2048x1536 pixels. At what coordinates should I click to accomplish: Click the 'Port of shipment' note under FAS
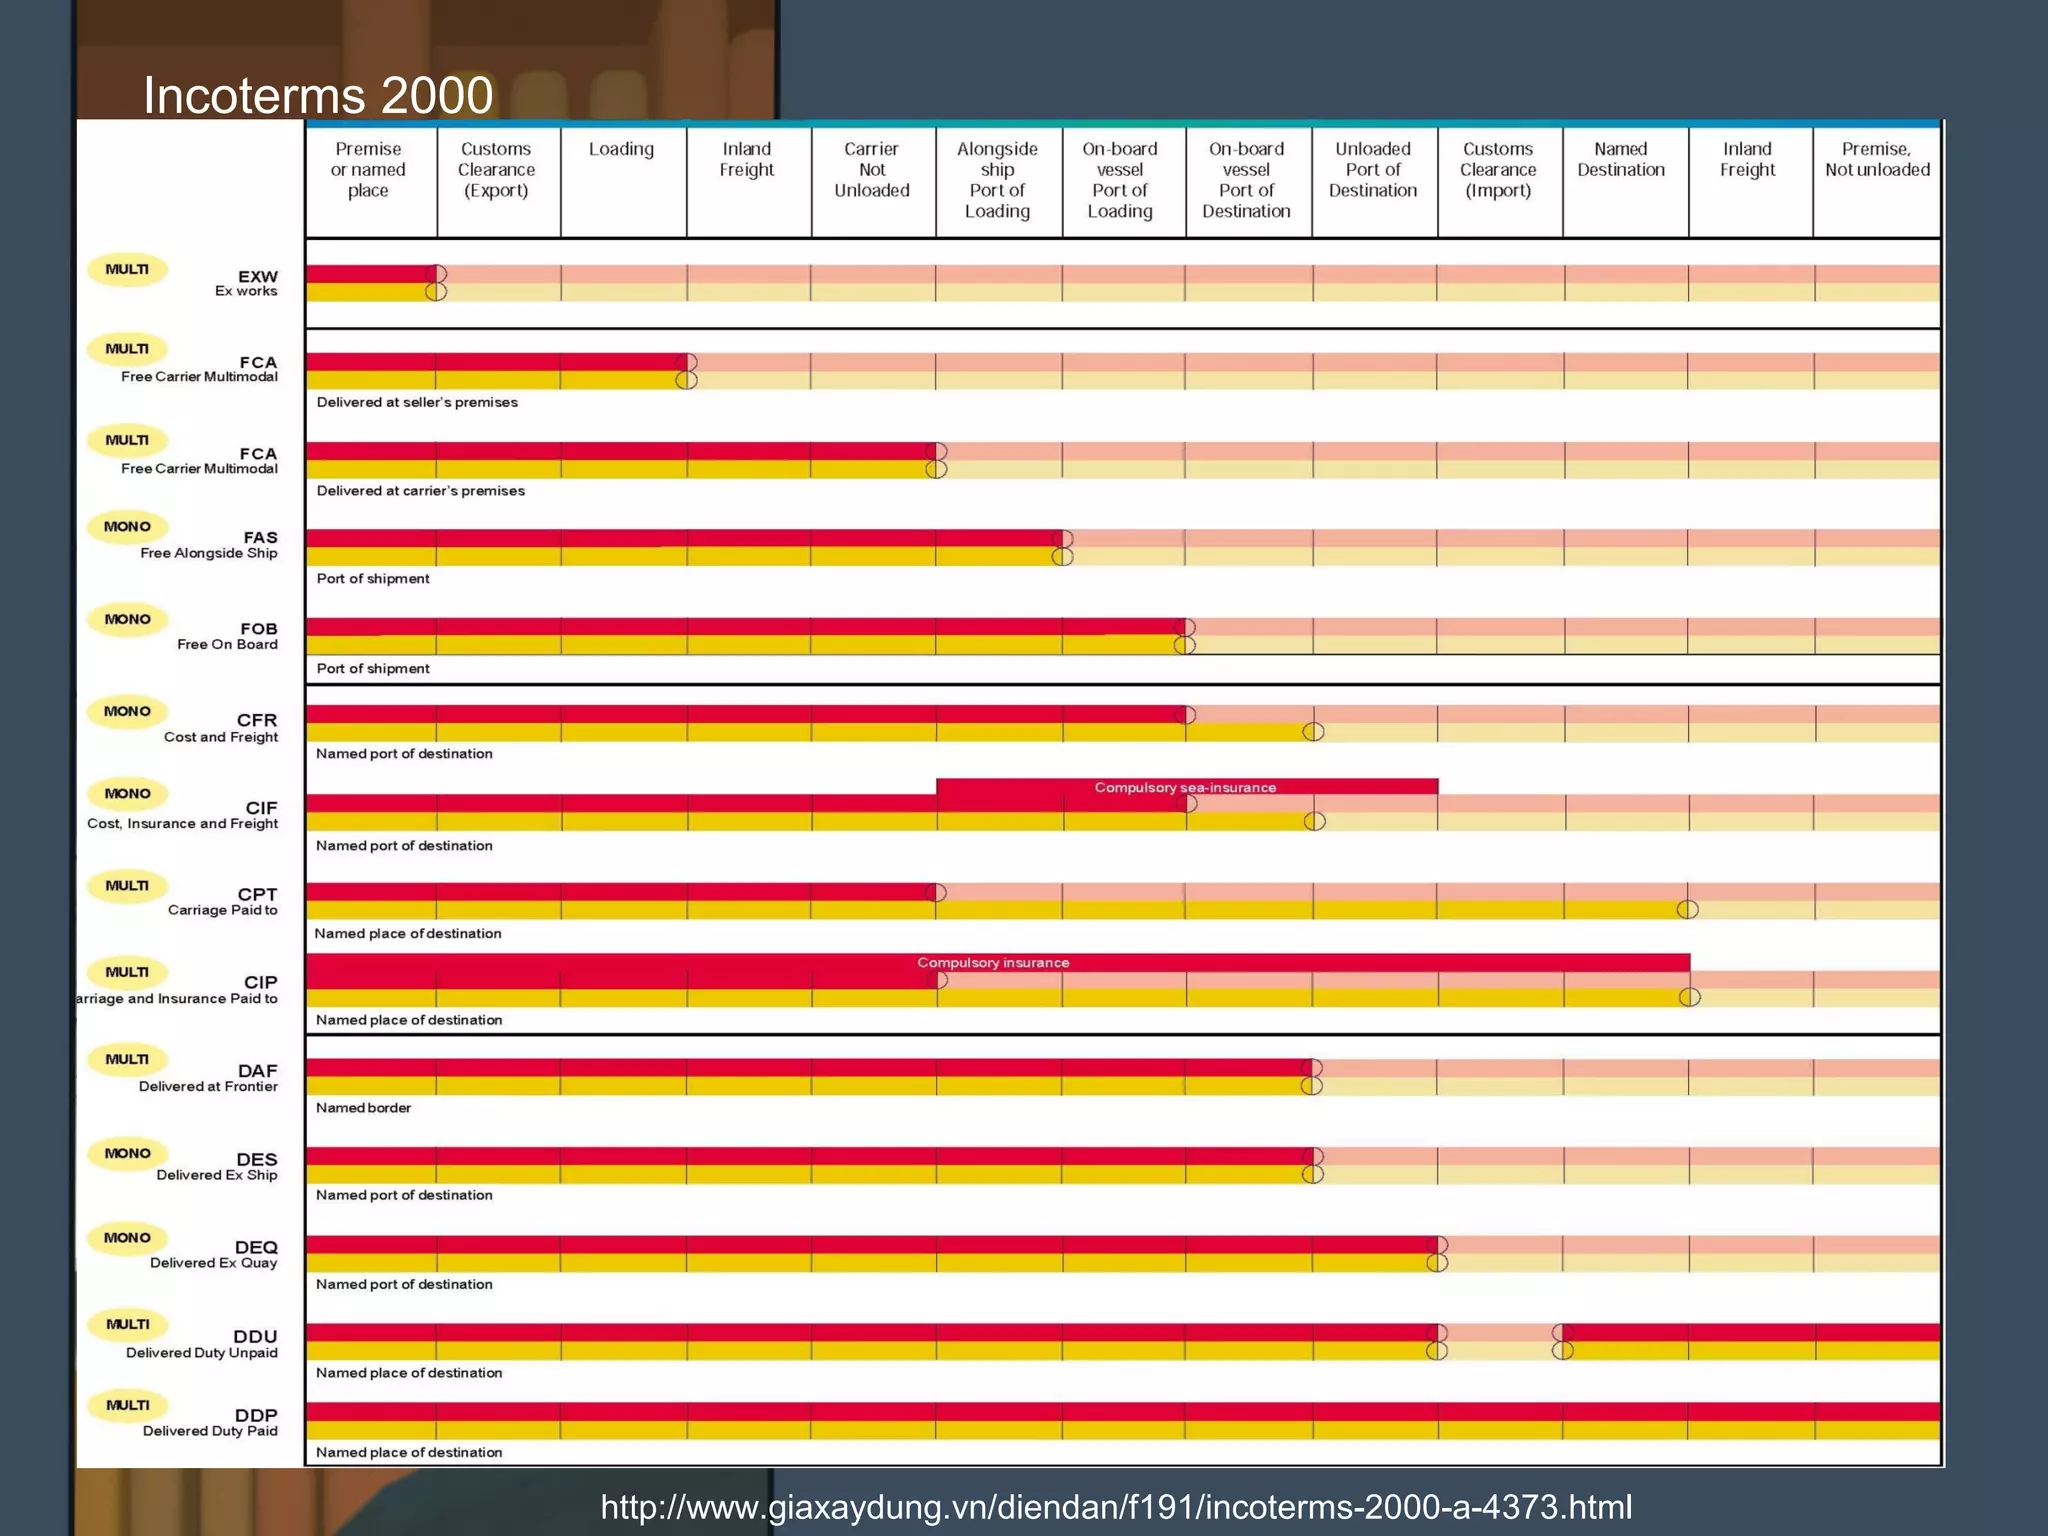(372, 578)
